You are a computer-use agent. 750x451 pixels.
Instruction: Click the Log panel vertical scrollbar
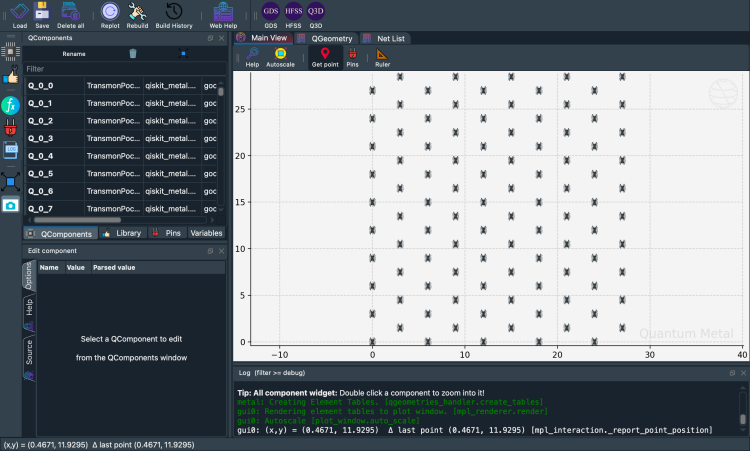(x=743, y=419)
